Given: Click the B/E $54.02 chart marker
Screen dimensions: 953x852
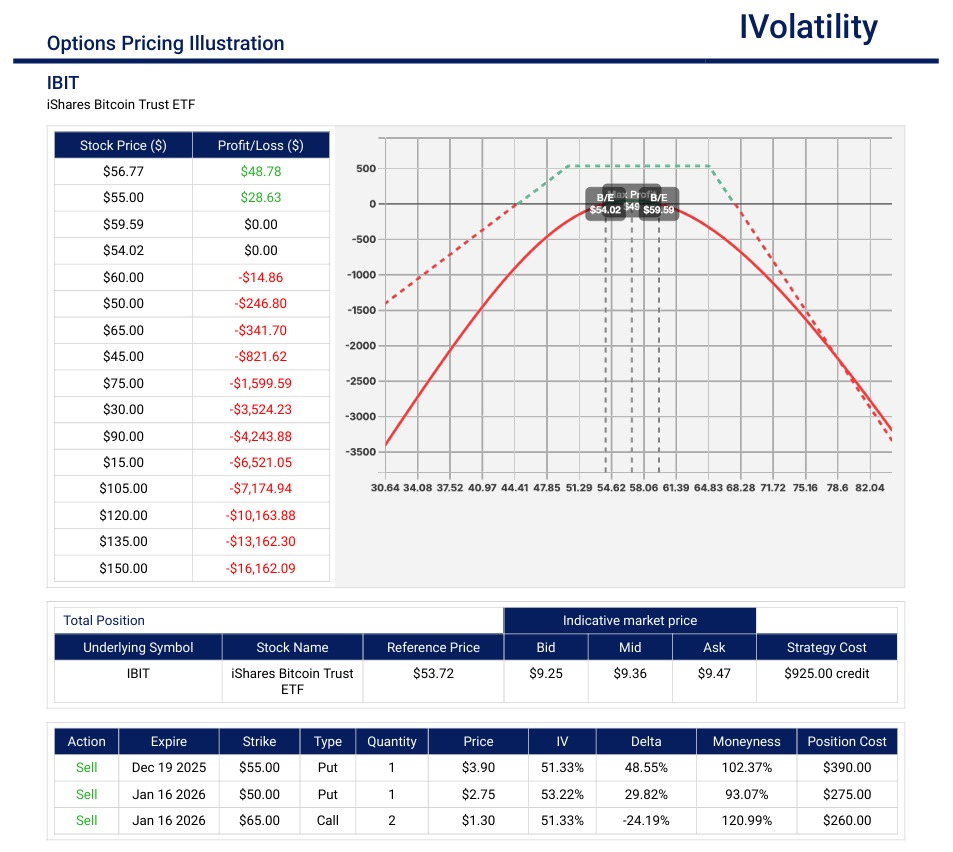Looking at the screenshot, I should [x=604, y=204].
